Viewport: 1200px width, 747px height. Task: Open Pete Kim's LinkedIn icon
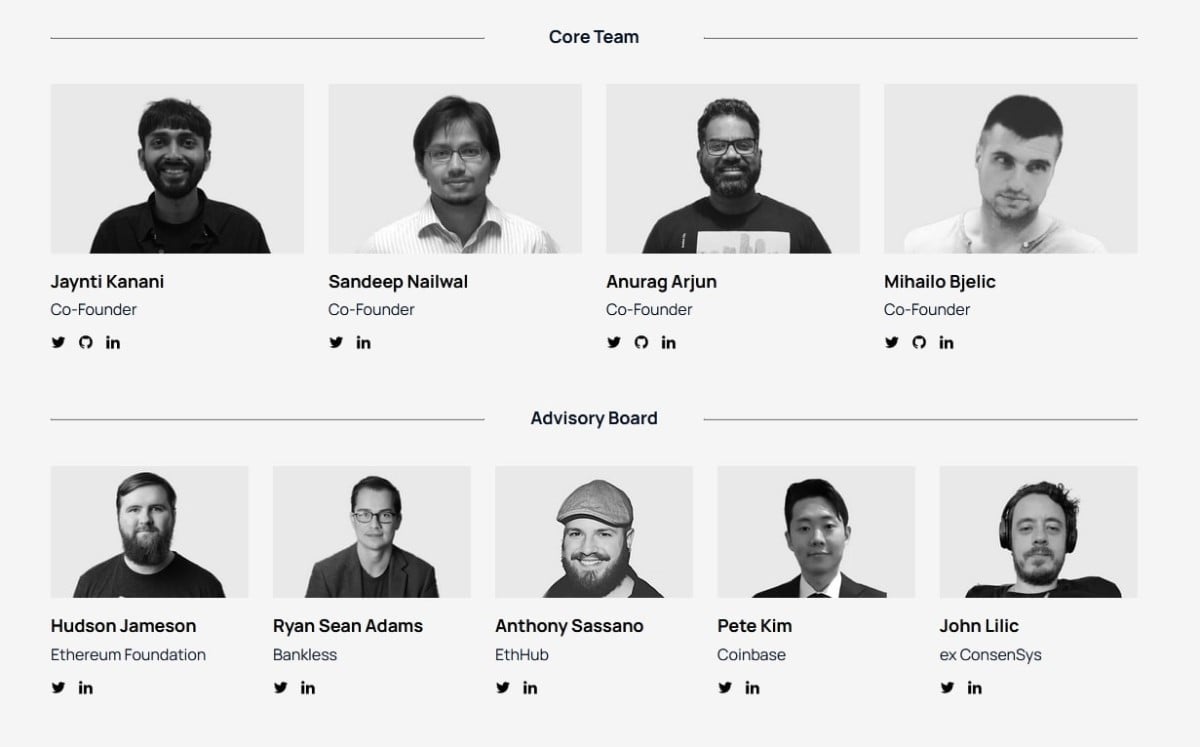[x=752, y=688]
